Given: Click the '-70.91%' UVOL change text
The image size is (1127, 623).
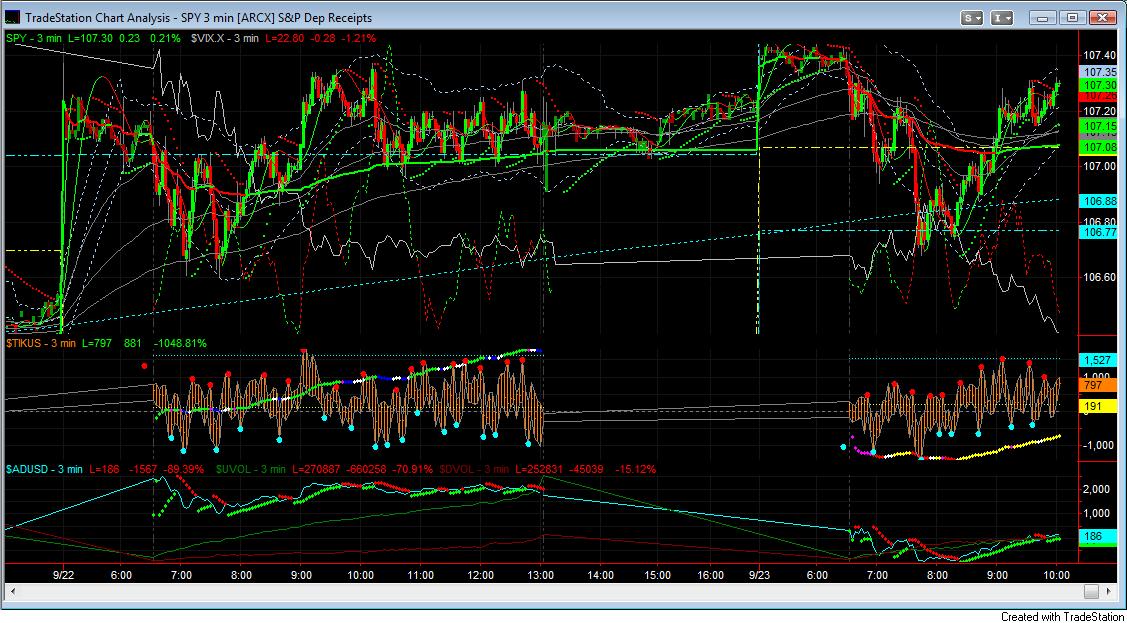Looking at the screenshot, I should 414,469.
